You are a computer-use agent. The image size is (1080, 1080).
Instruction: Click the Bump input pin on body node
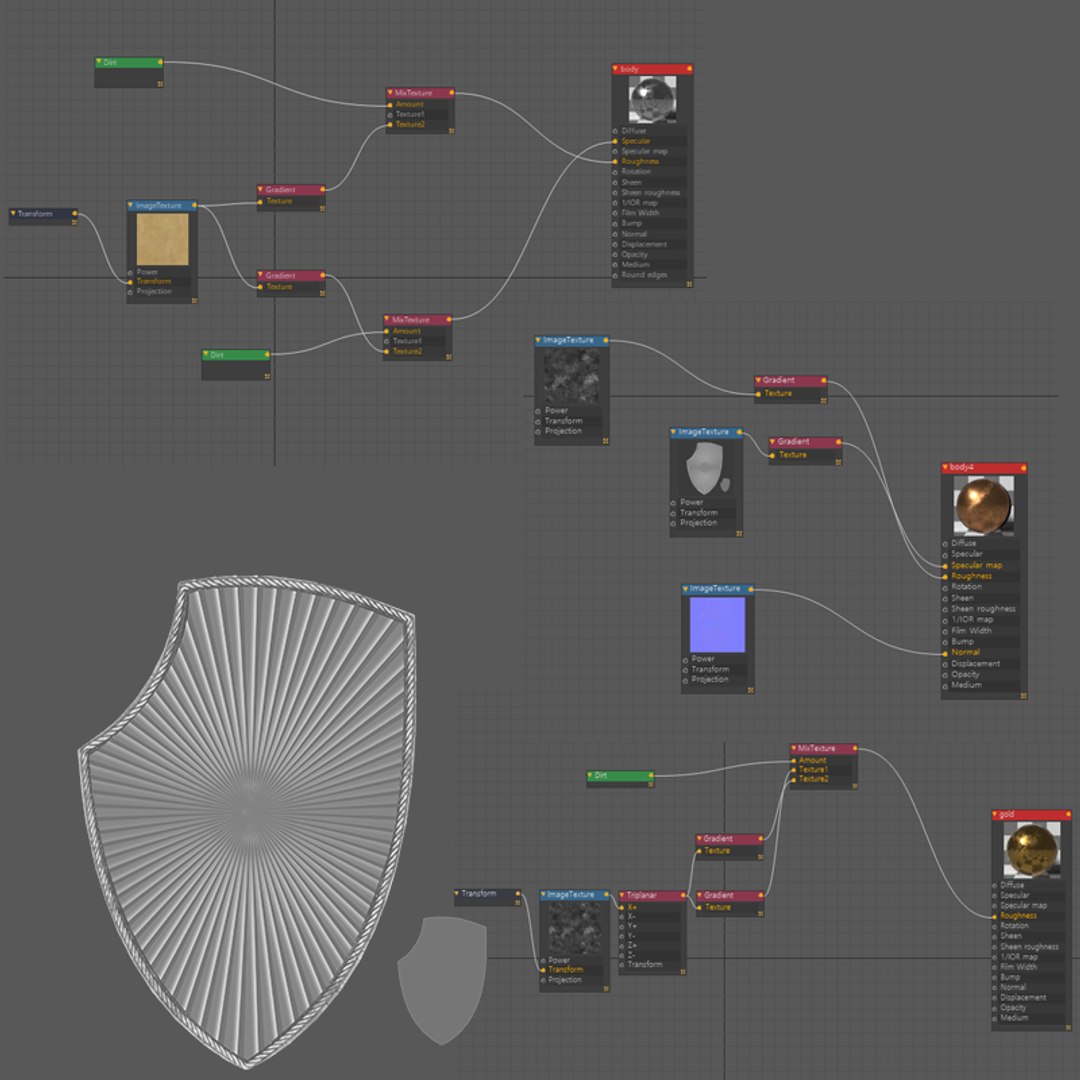(615, 223)
